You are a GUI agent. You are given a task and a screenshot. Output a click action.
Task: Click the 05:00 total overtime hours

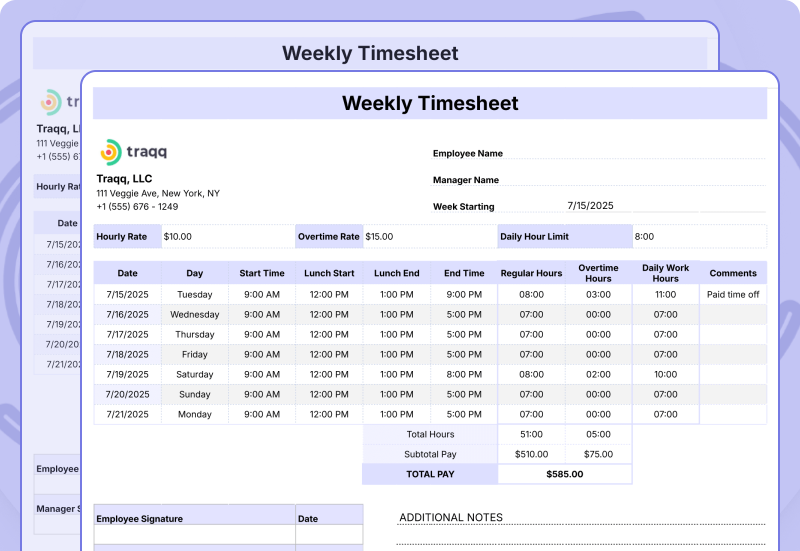click(598, 434)
